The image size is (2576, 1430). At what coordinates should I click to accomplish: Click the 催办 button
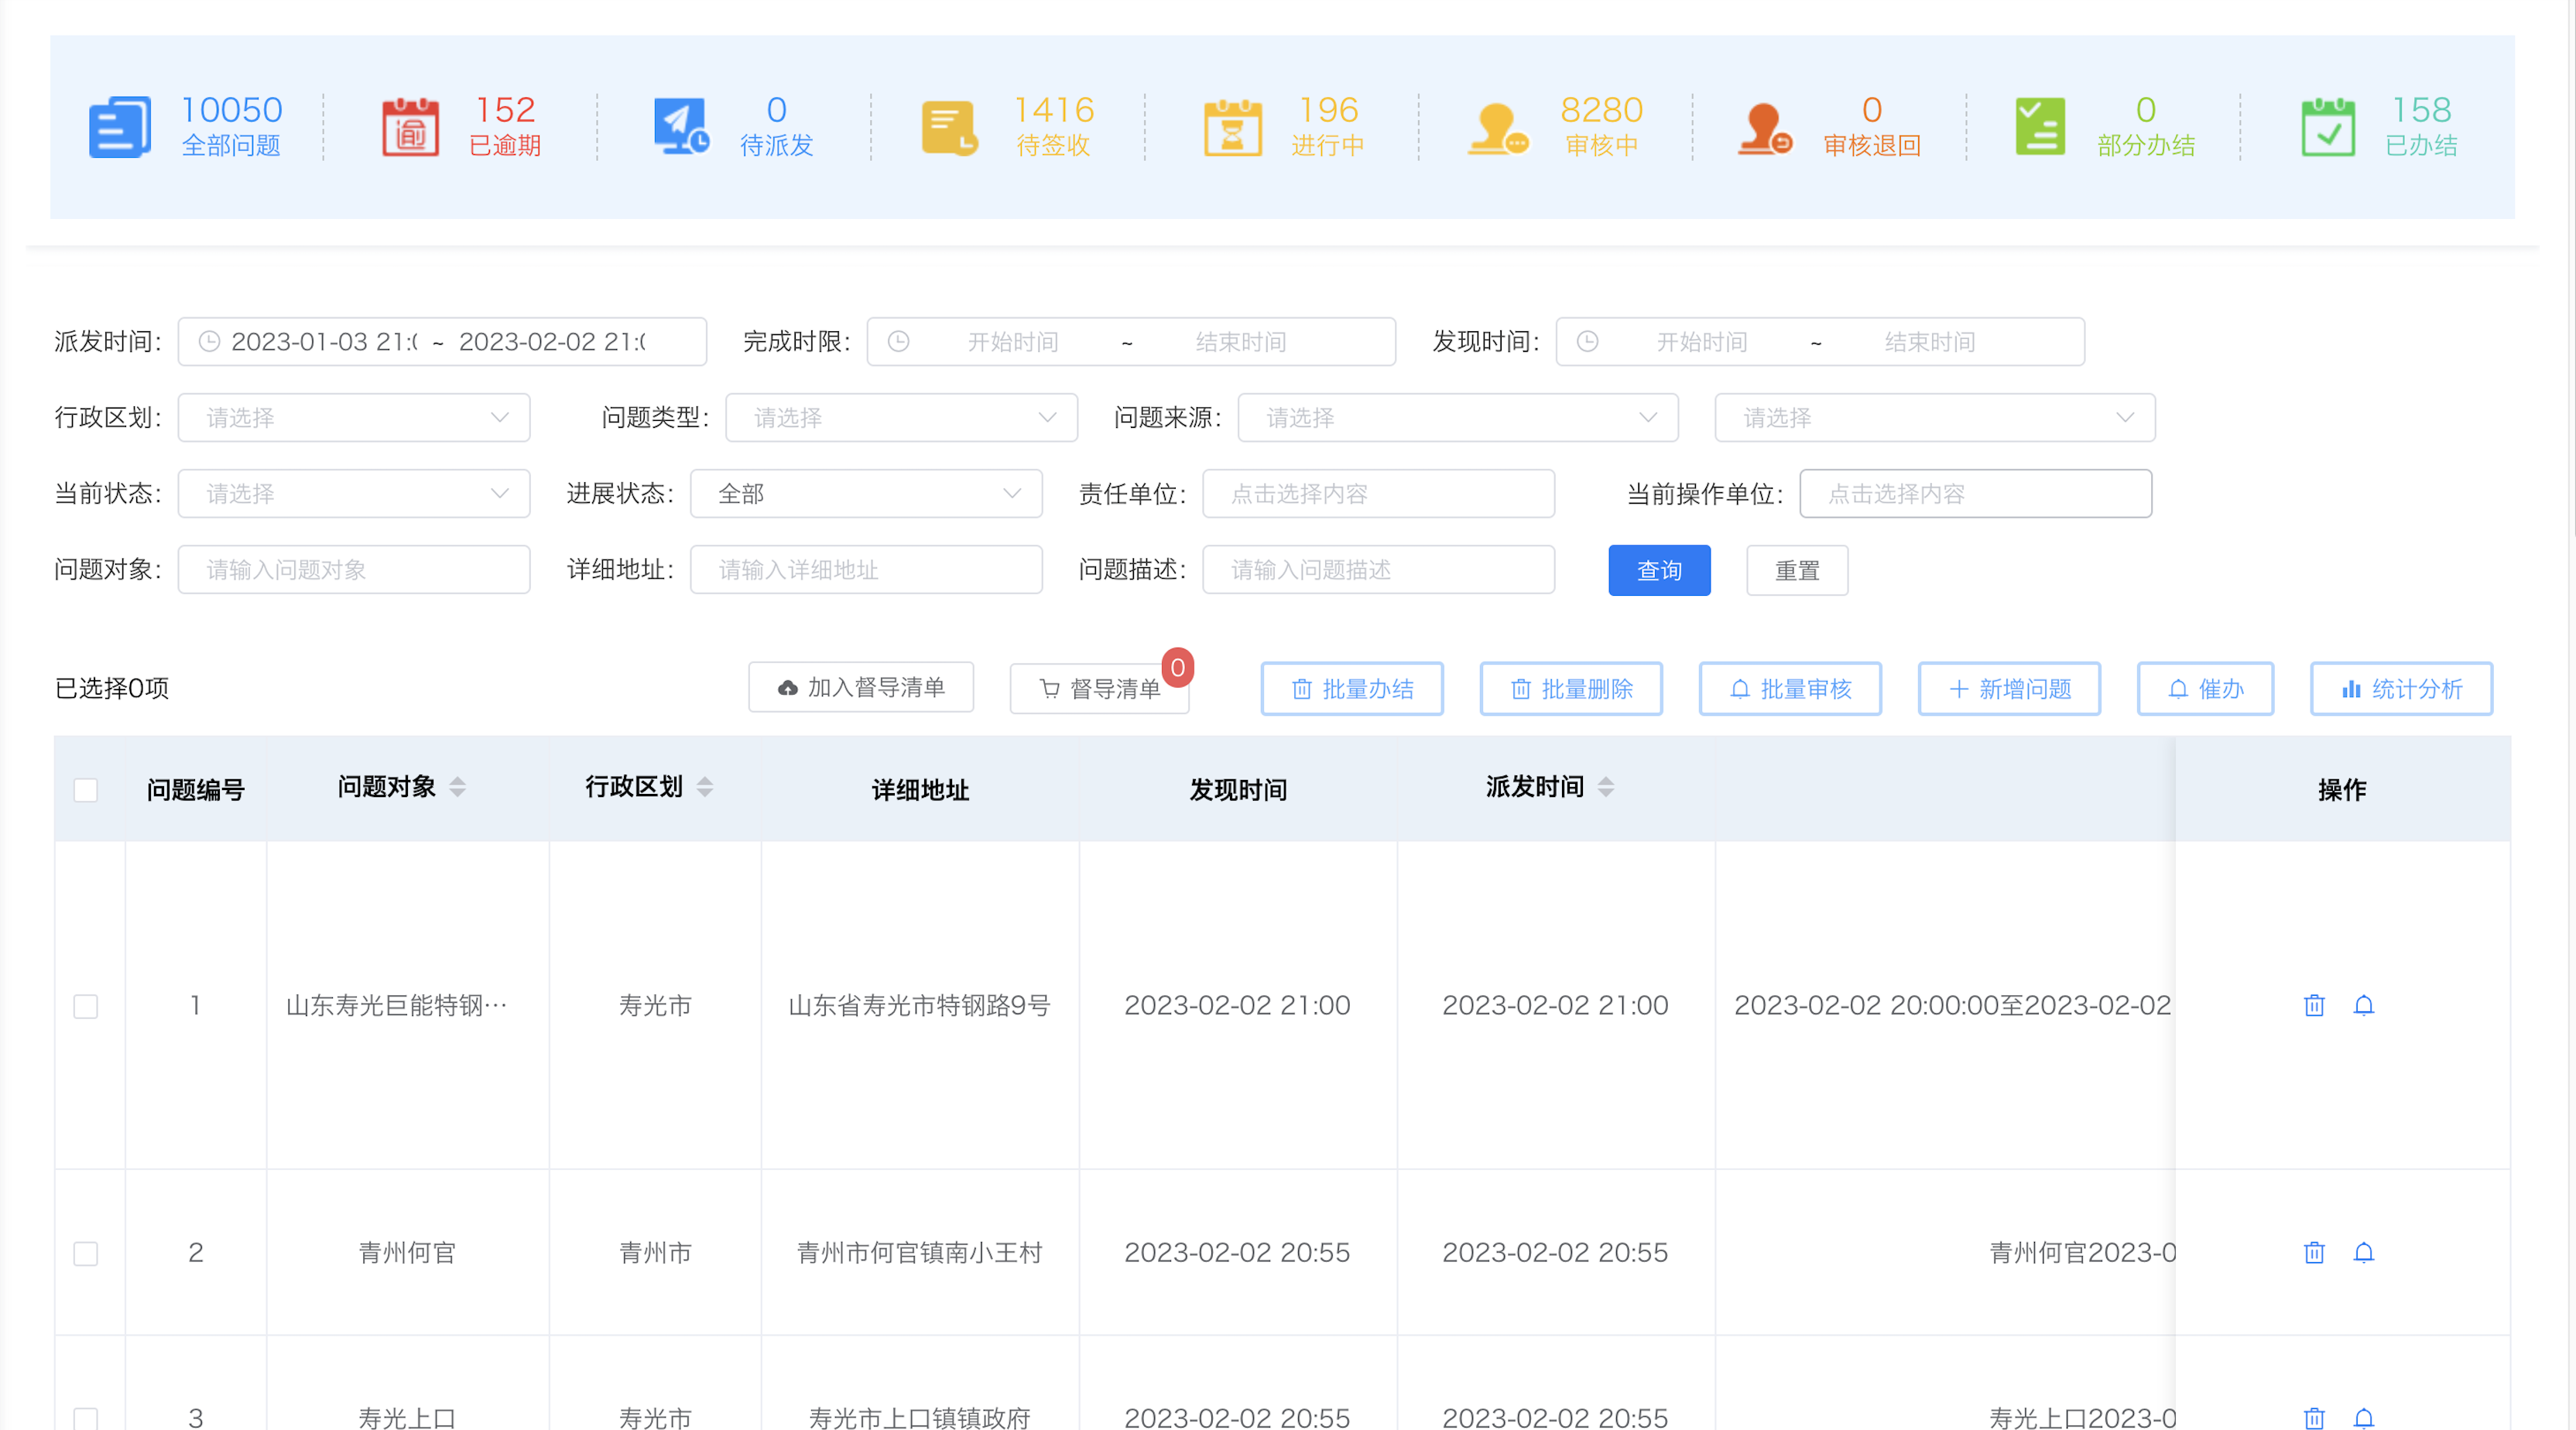point(2205,689)
